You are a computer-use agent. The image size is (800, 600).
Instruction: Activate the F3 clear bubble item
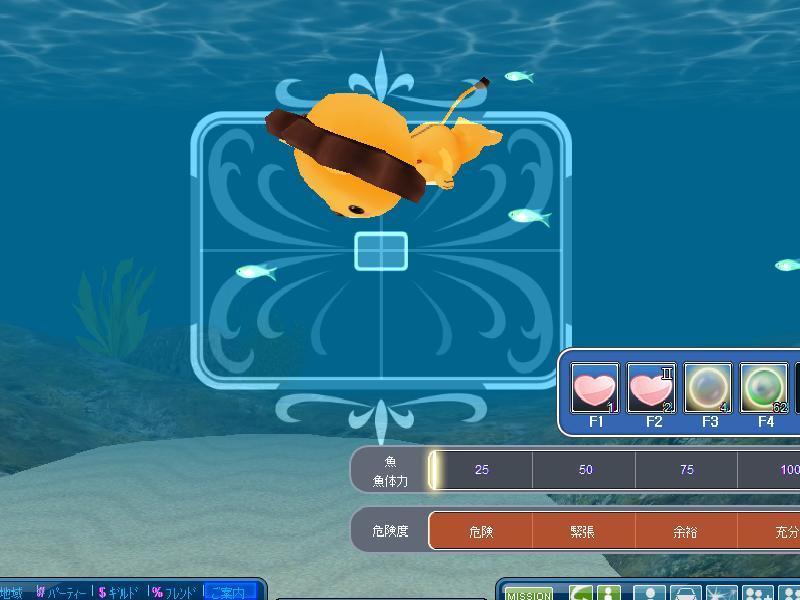pyautogui.click(x=708, y=388)
